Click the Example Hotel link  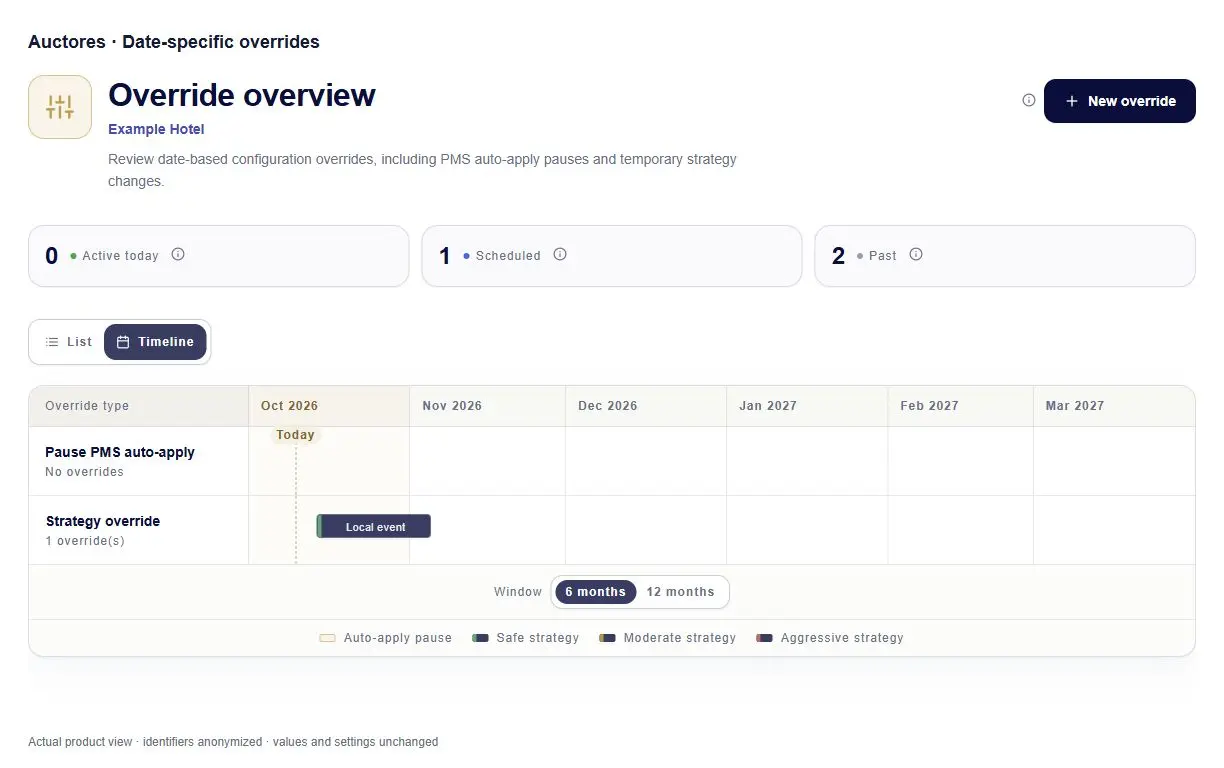[156, 129]
